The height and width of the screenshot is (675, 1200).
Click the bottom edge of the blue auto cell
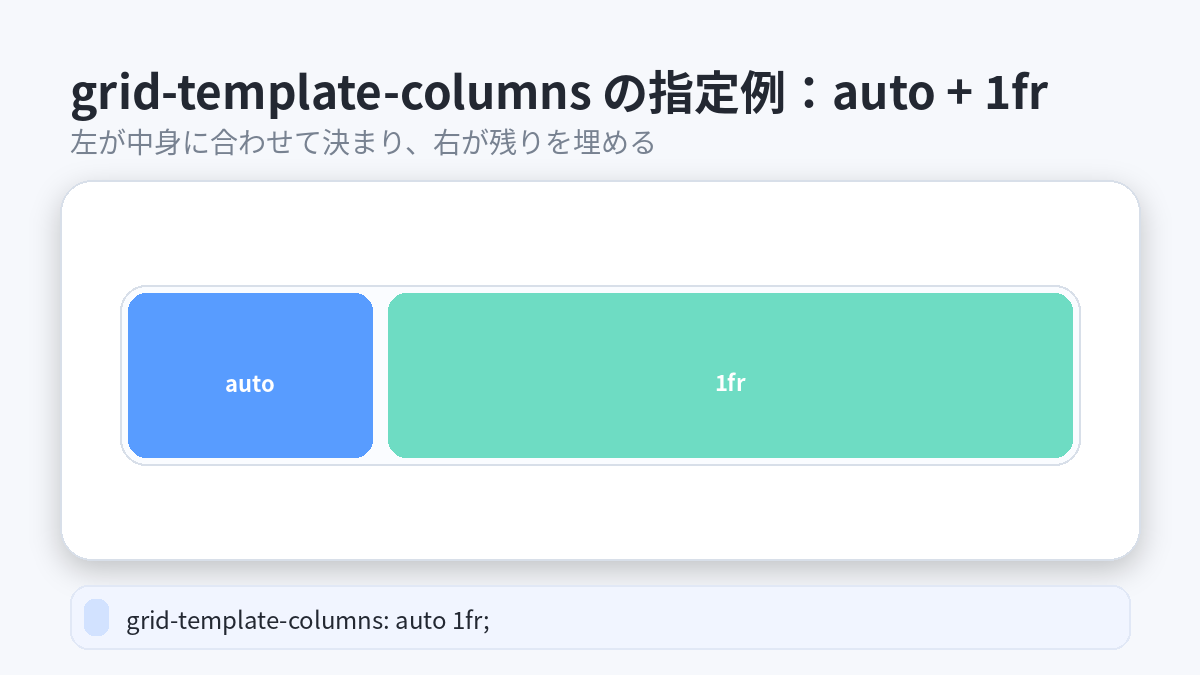coord(250,455)
